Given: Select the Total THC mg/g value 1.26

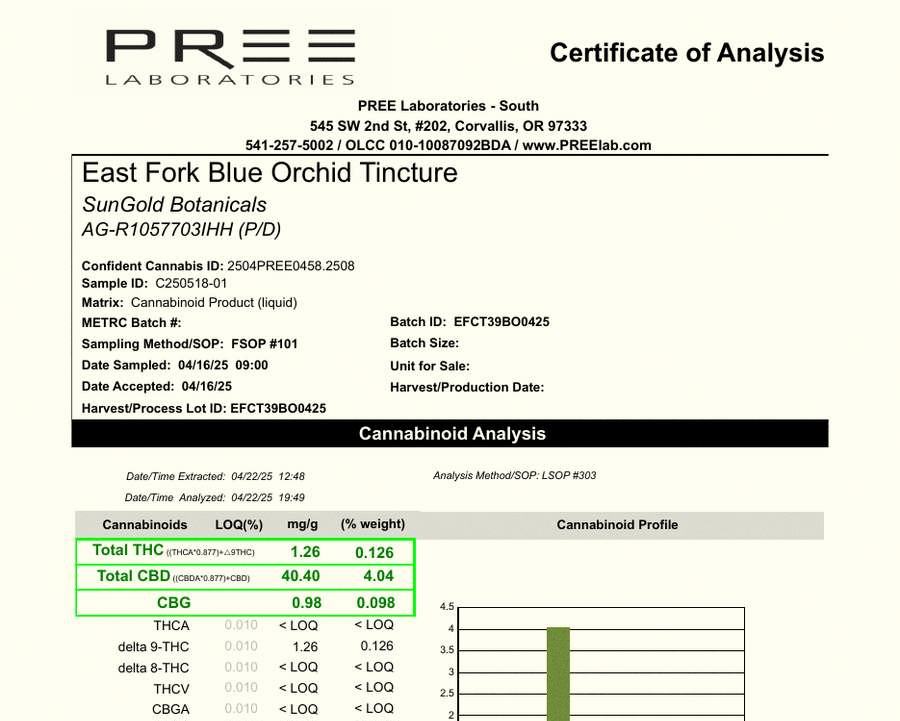Looking at the screenshot, I should coord(305,552).
